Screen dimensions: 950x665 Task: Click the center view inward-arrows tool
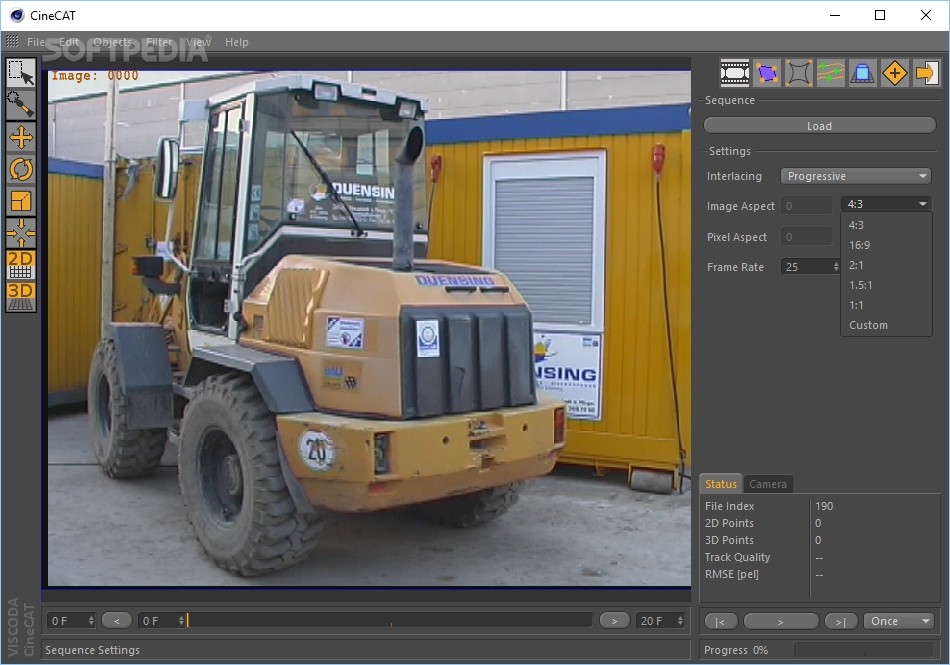point(21,233)
